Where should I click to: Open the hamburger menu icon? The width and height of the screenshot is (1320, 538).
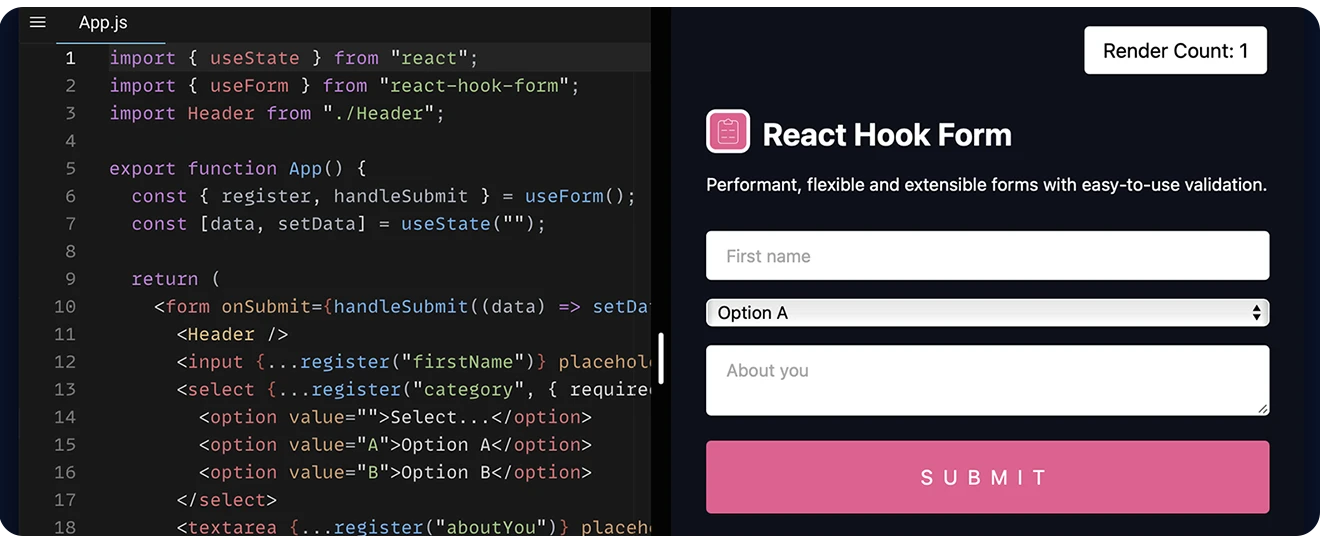tap(38, 22)
